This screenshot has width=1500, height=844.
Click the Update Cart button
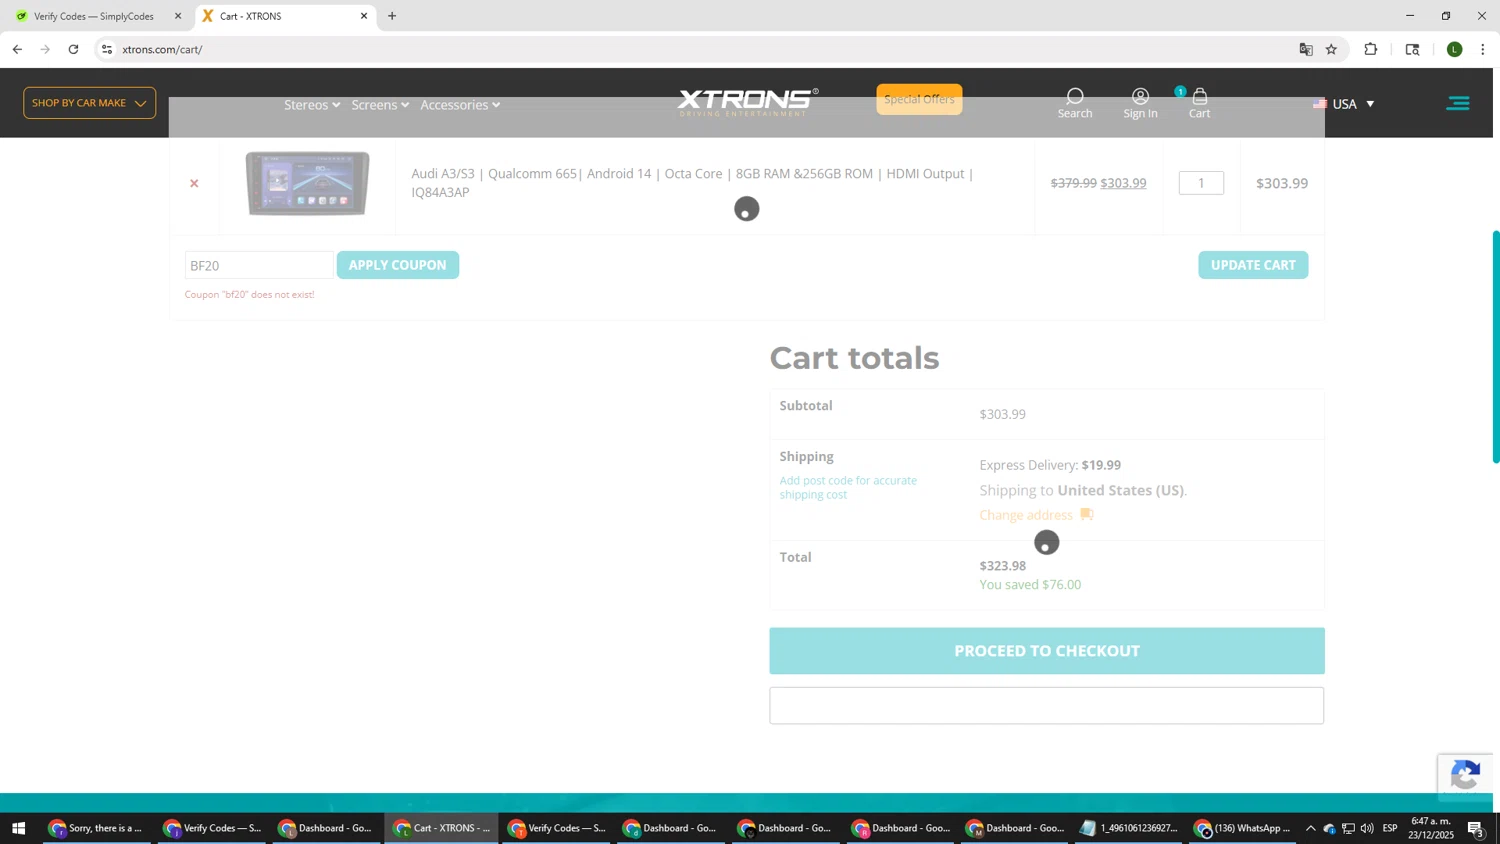point(1253,265)
